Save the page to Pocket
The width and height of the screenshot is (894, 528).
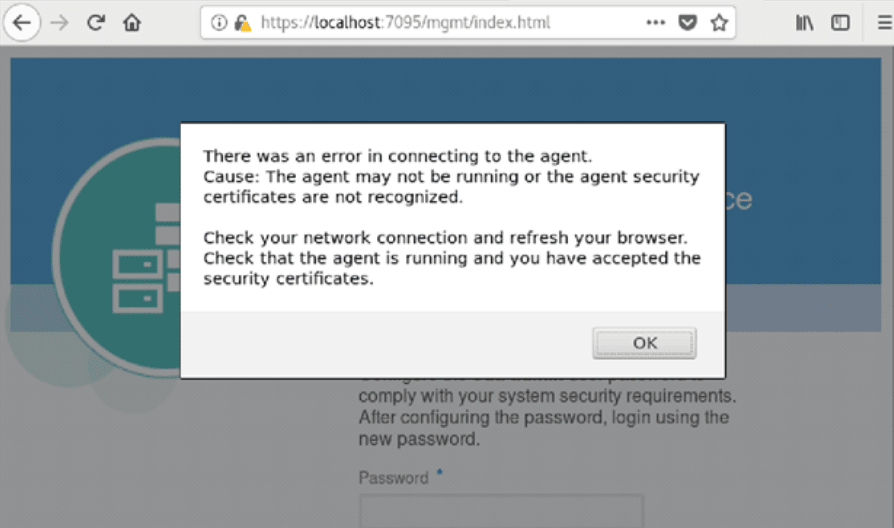pyautogui.click(x=687, y=23)
